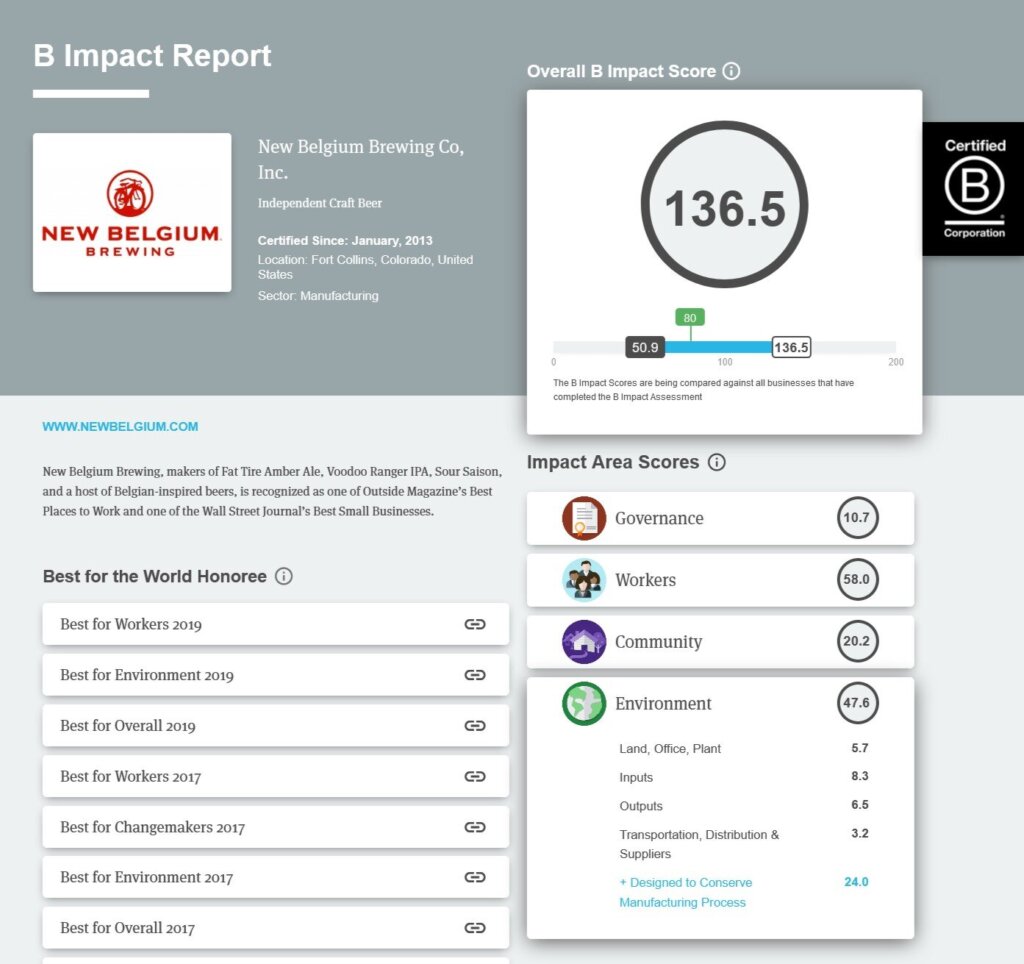This screenshot has width=1024, height=964.
Task: Click the 6.5 Outputs value
Action: pyautogui.click(x=859, y=805)
